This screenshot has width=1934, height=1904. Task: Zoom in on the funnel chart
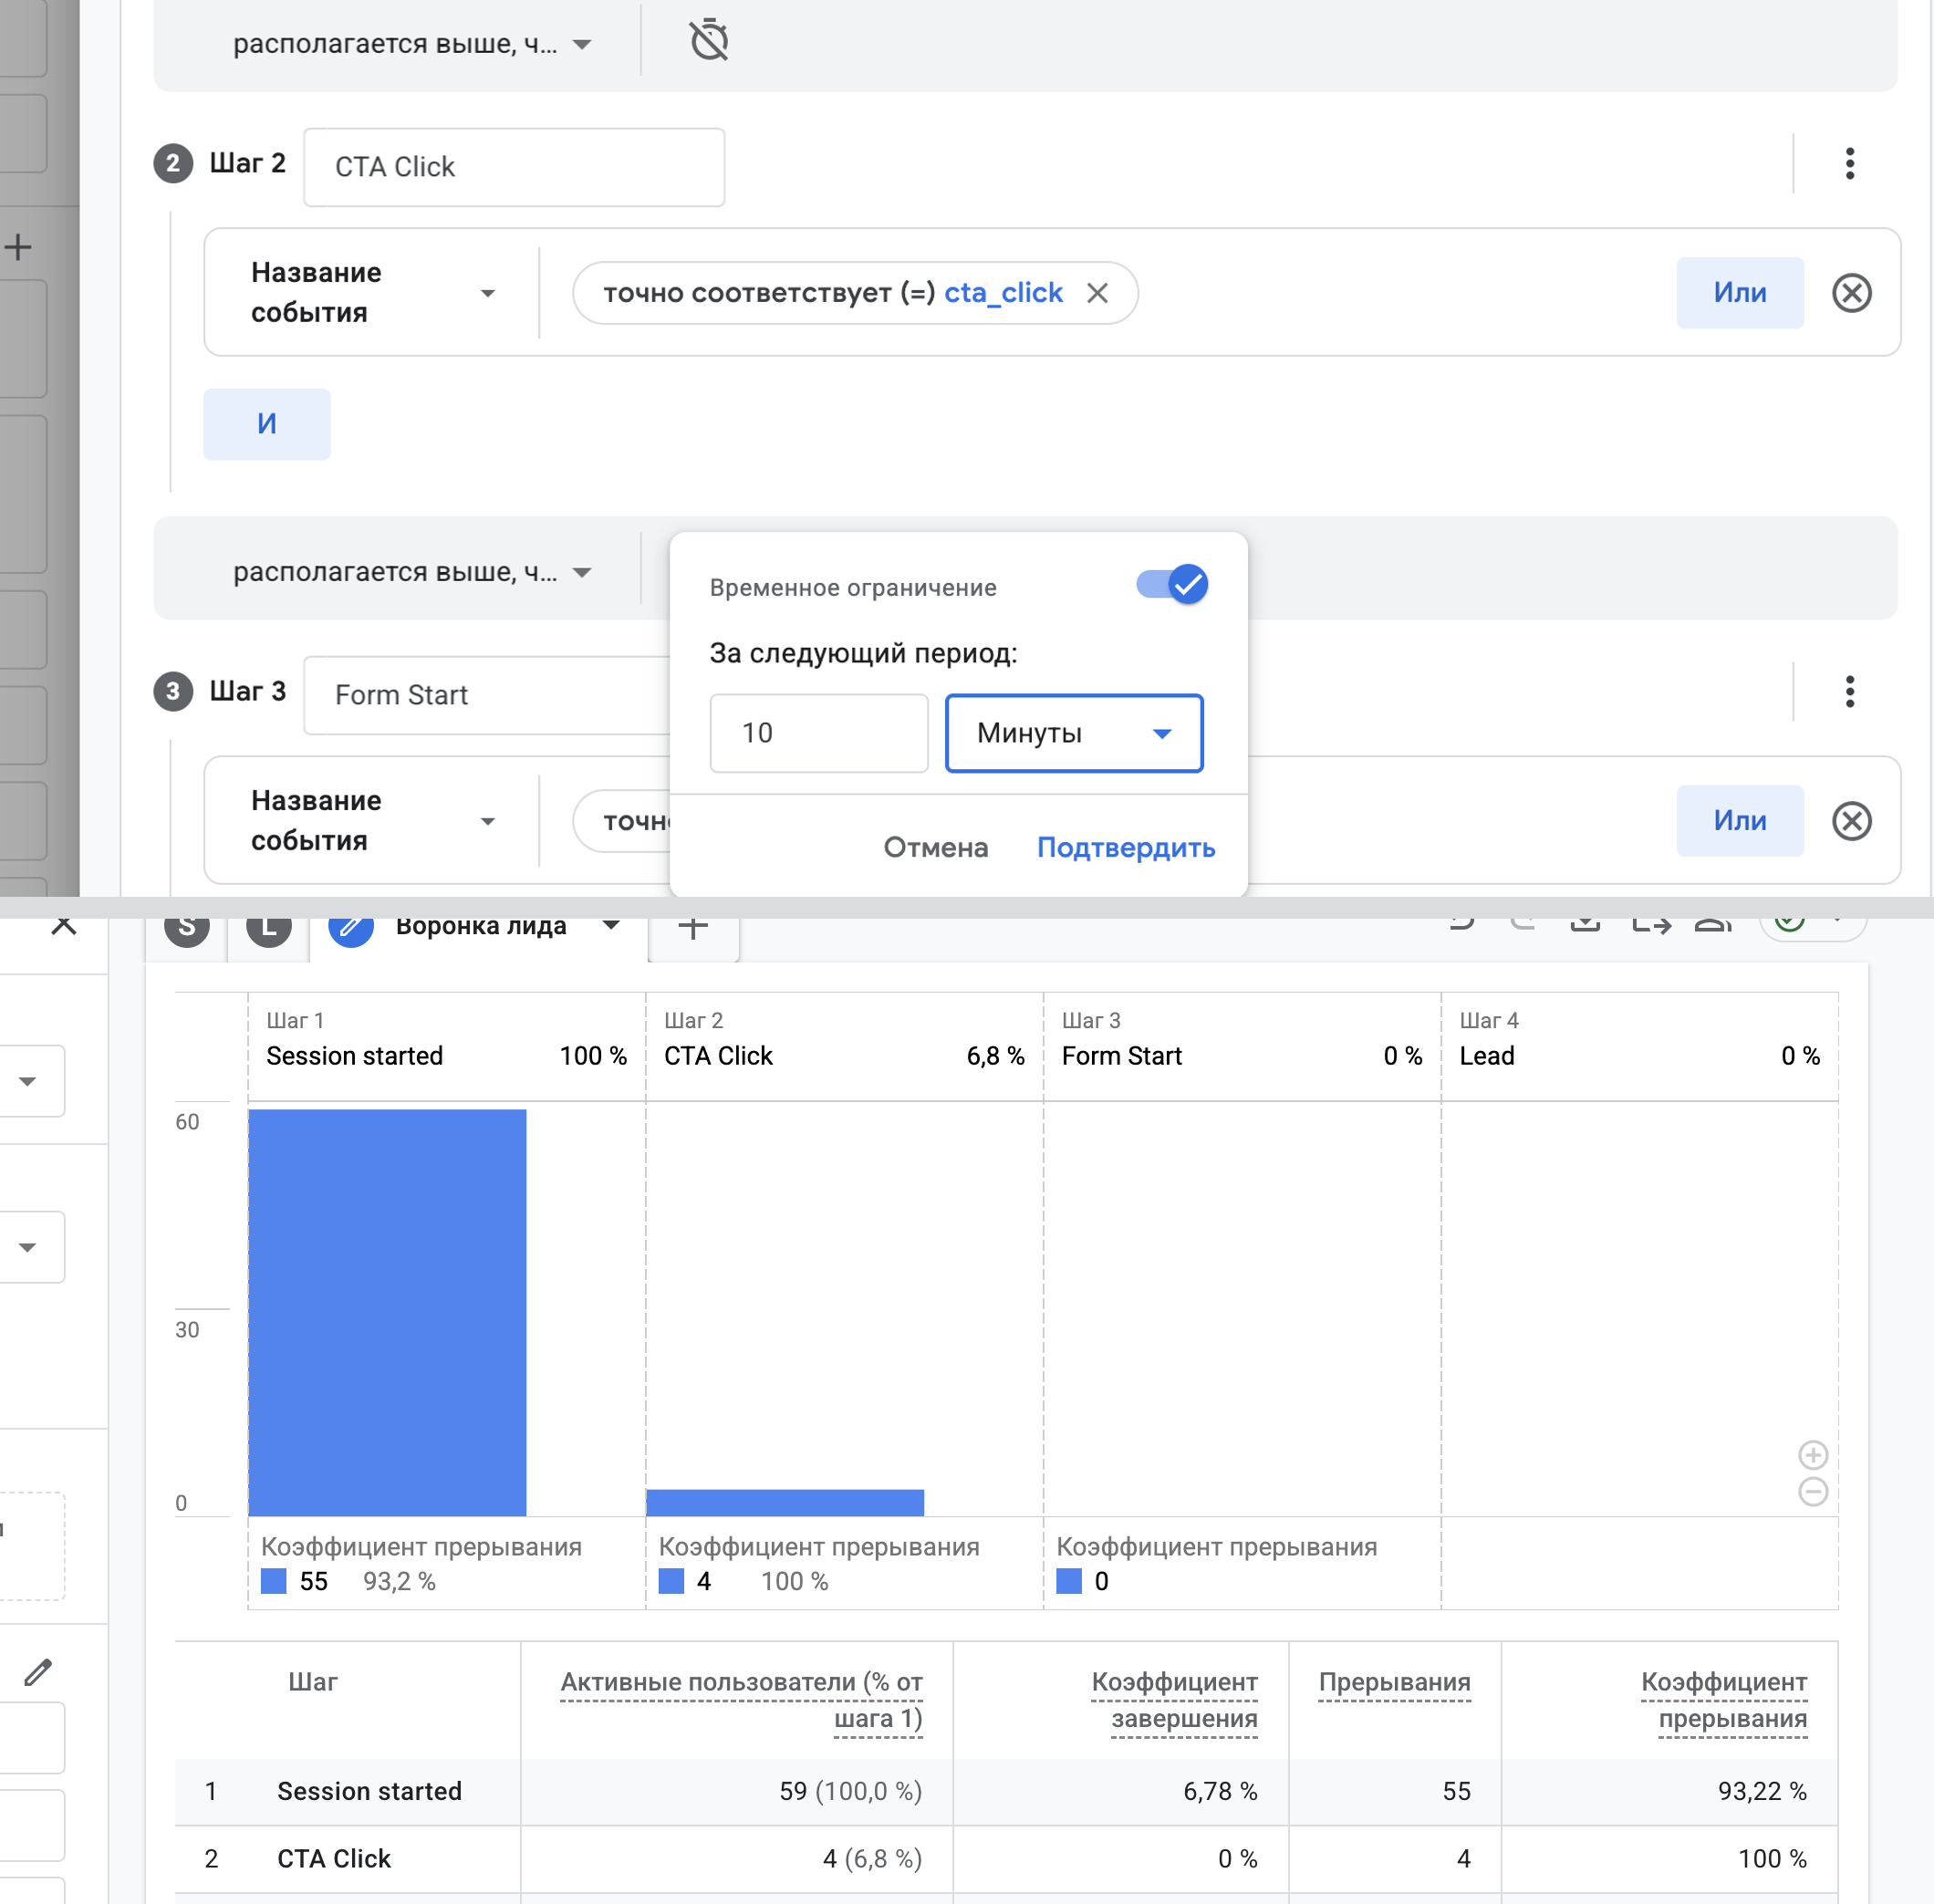coord(1813,1455)
